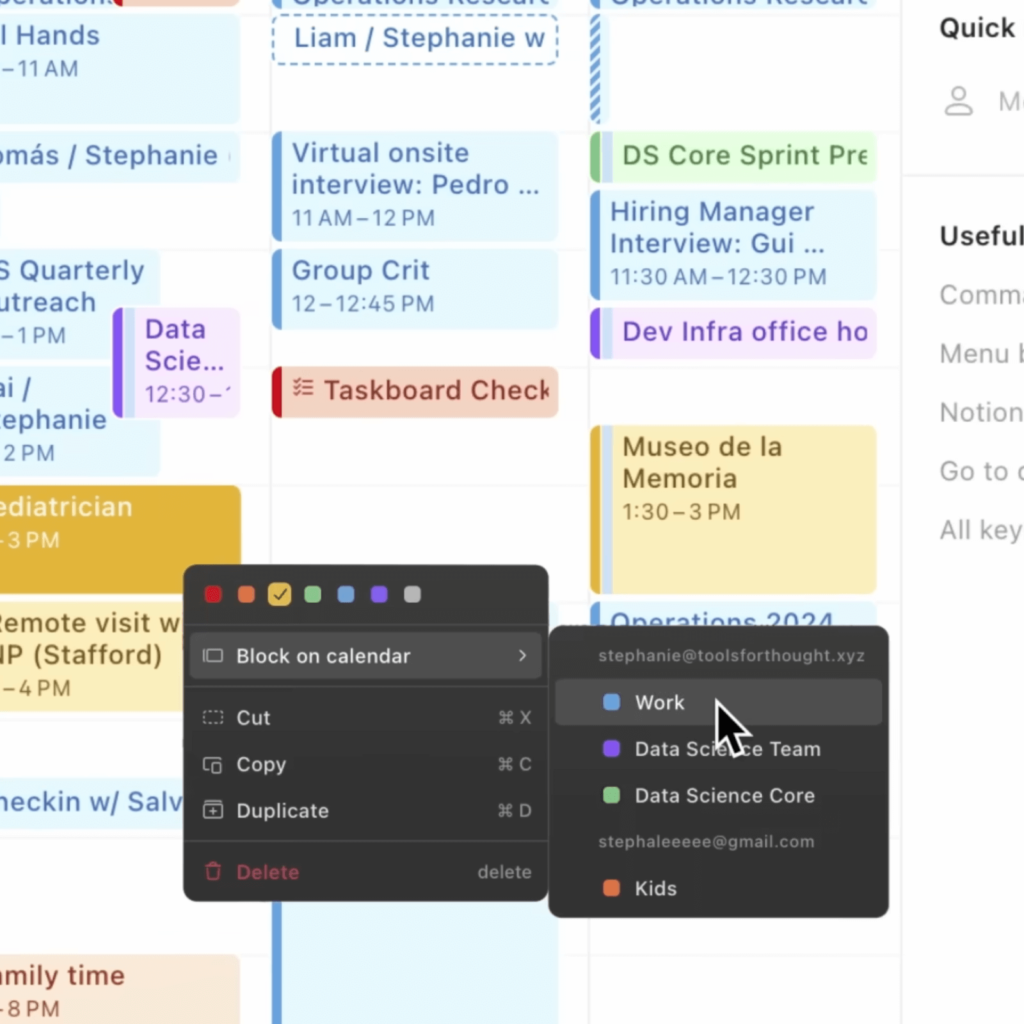The width and height of the screenshot is (1024, 1024).
Task: Select the Kids calendar
Action: [718, 888]
